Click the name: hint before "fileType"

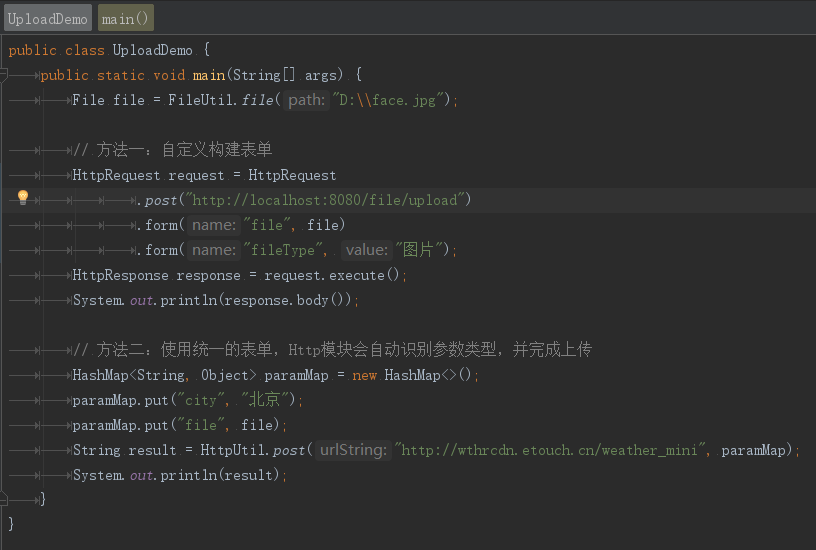tap(214, 250)
